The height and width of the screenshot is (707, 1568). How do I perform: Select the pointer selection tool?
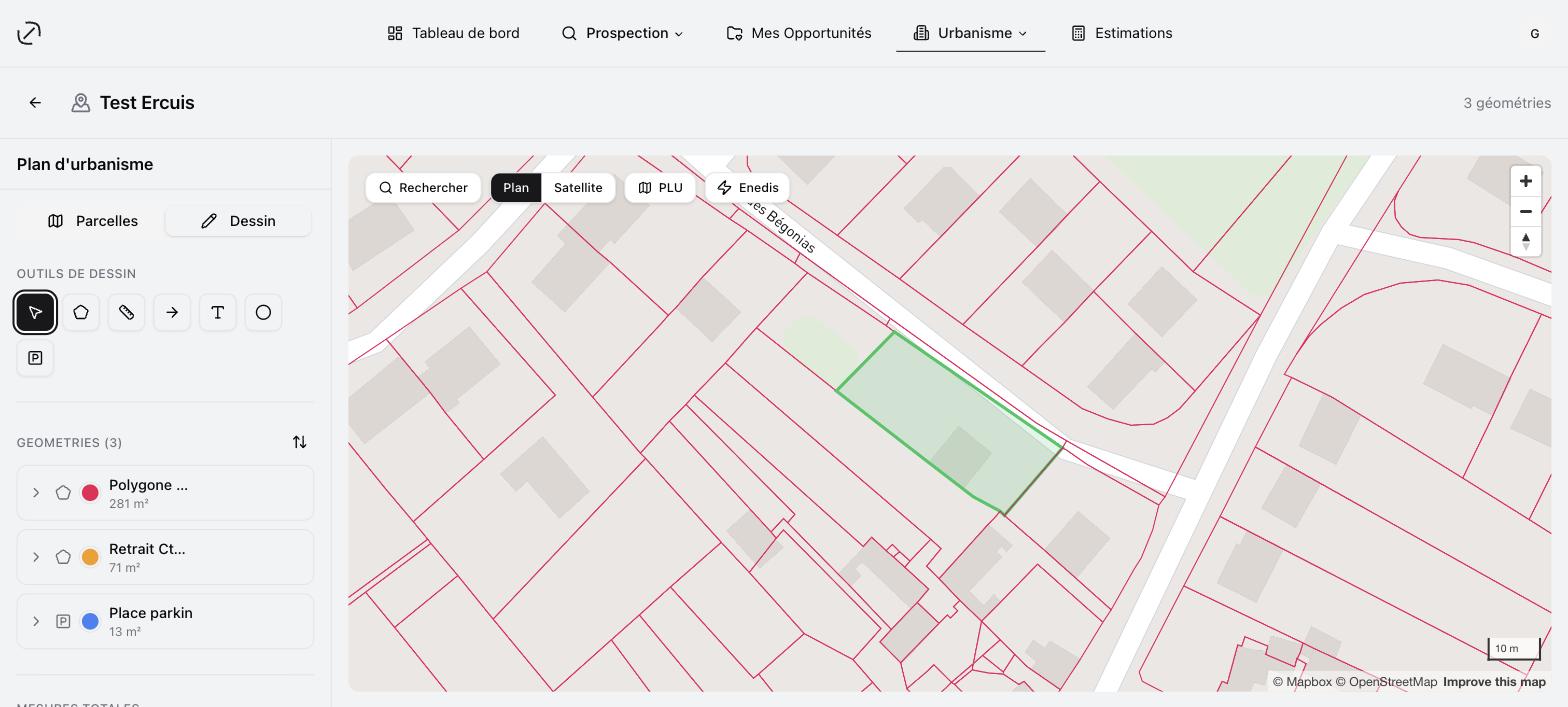tap(35, 313)
